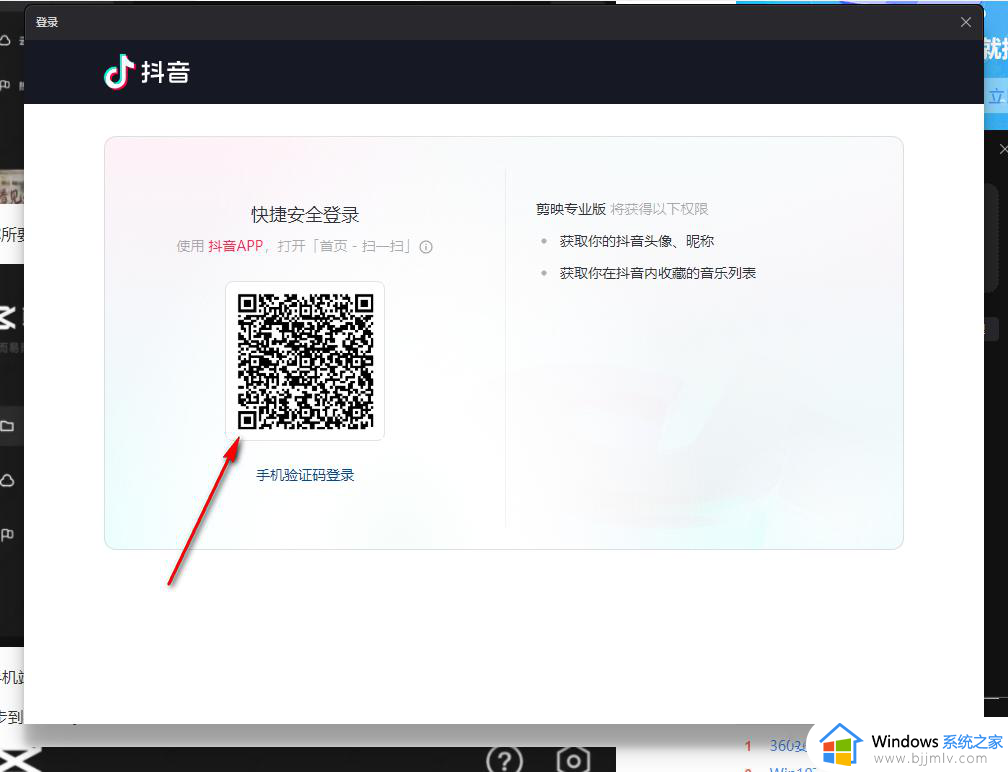Close the login dialog with the X button
The height and width of the screenshot is (772, 1008).
click(x=966, y=22)
